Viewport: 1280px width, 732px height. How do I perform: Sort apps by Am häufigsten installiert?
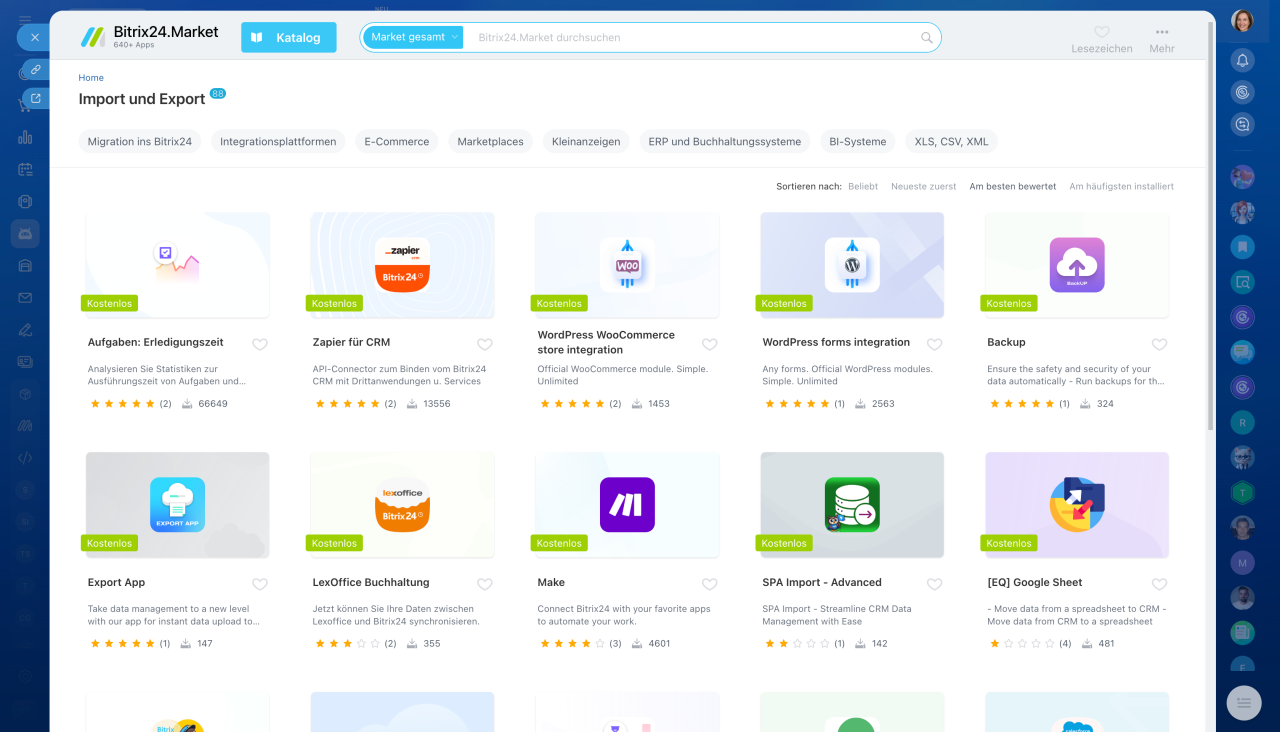[1122, 186]
